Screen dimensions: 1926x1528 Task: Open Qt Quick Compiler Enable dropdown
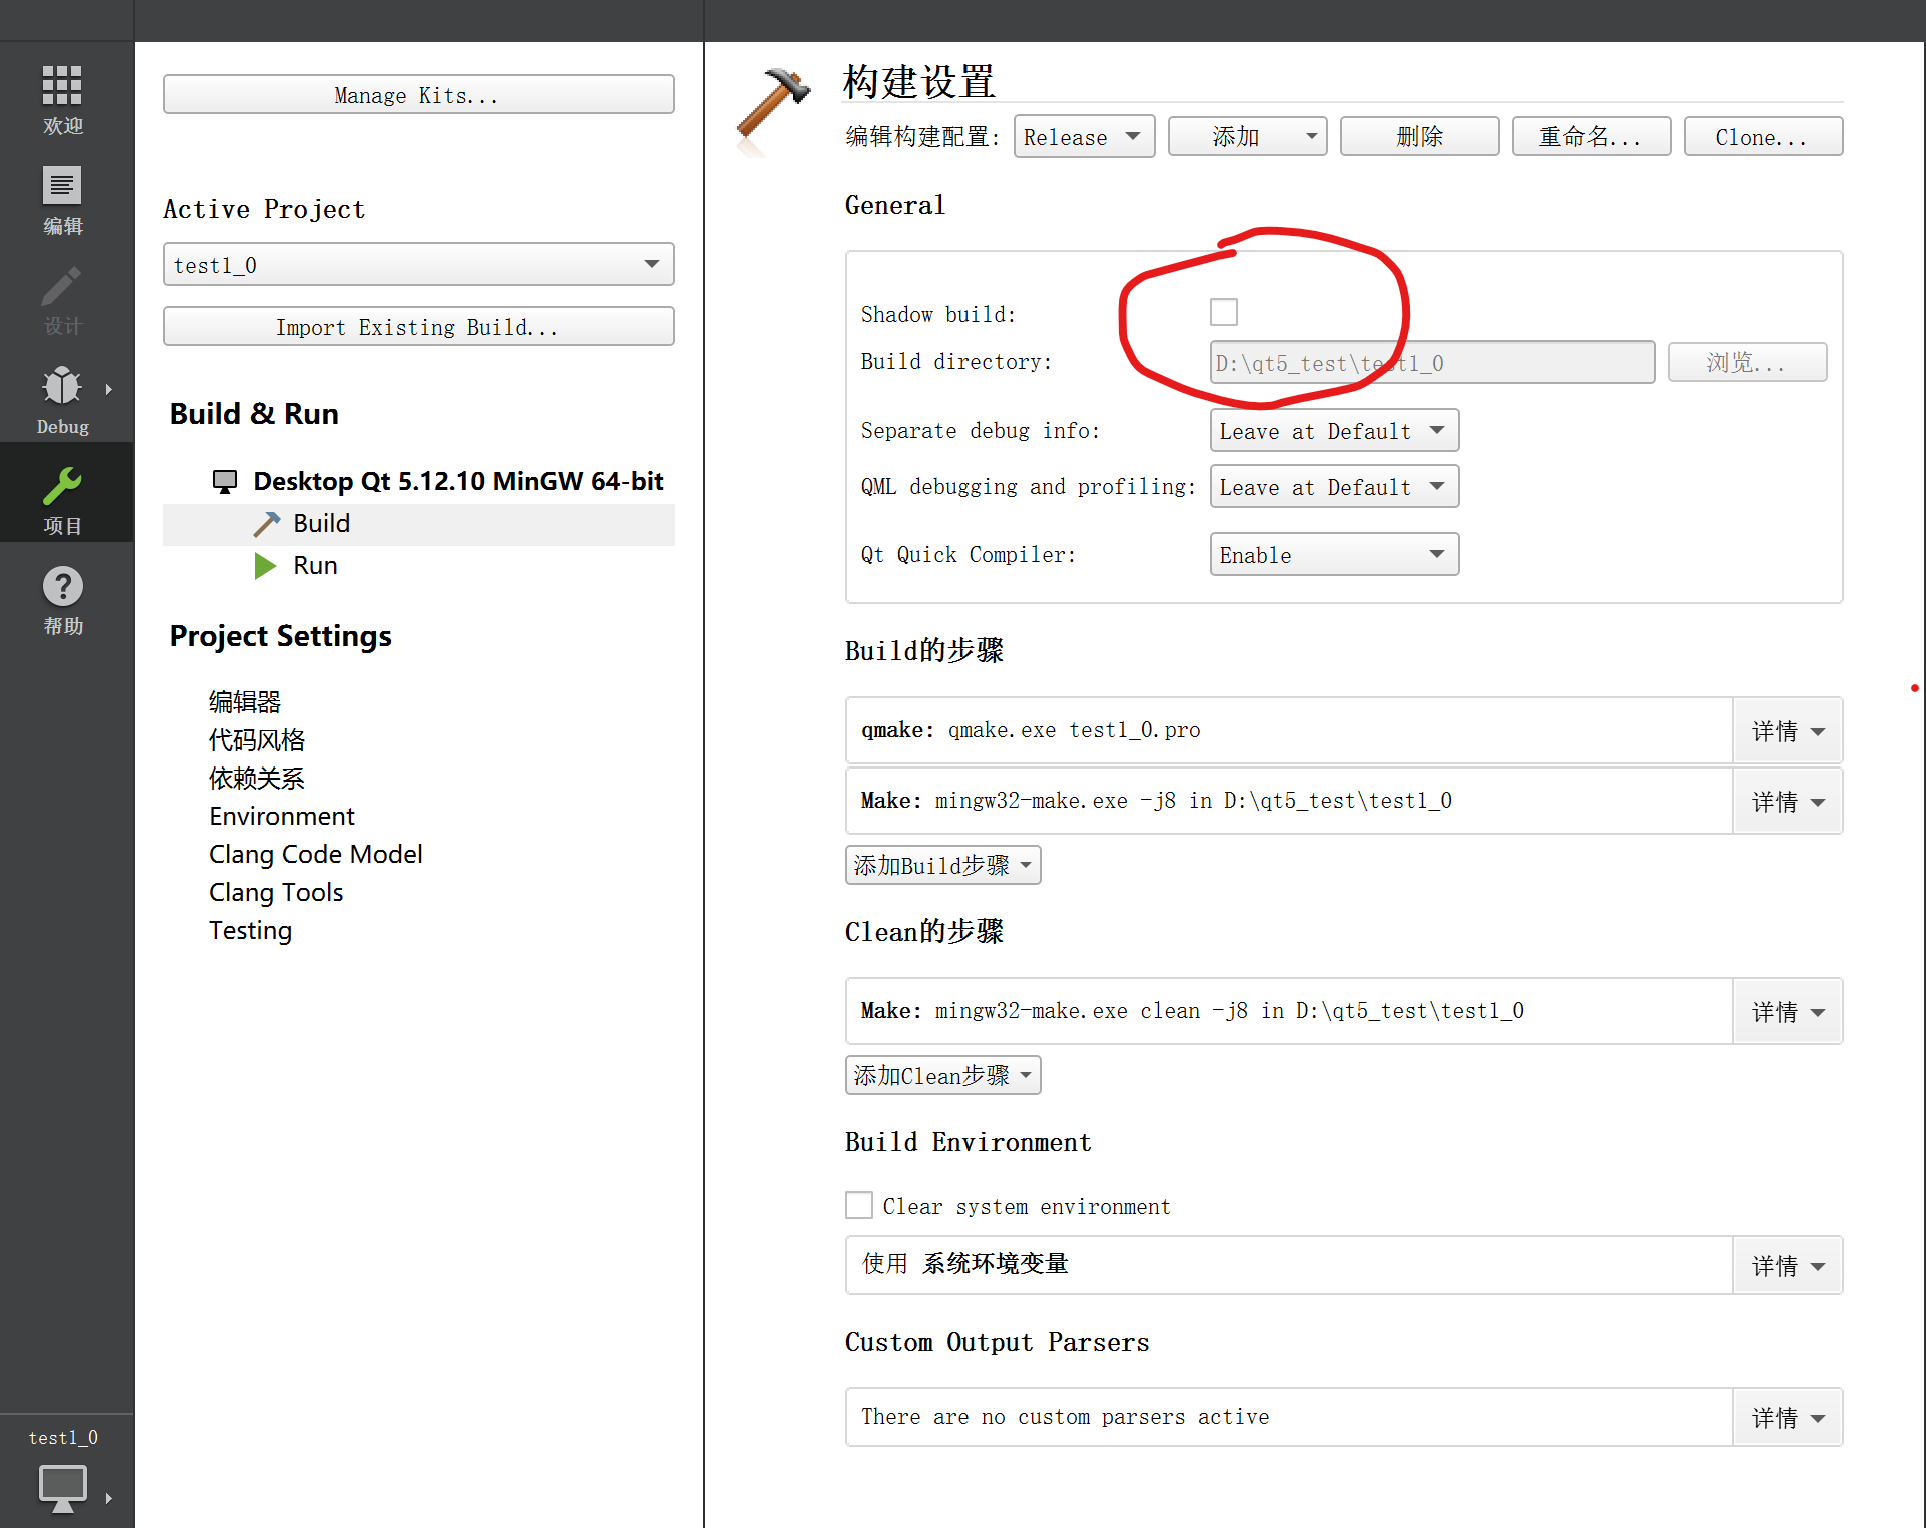tap(1334, 555)
